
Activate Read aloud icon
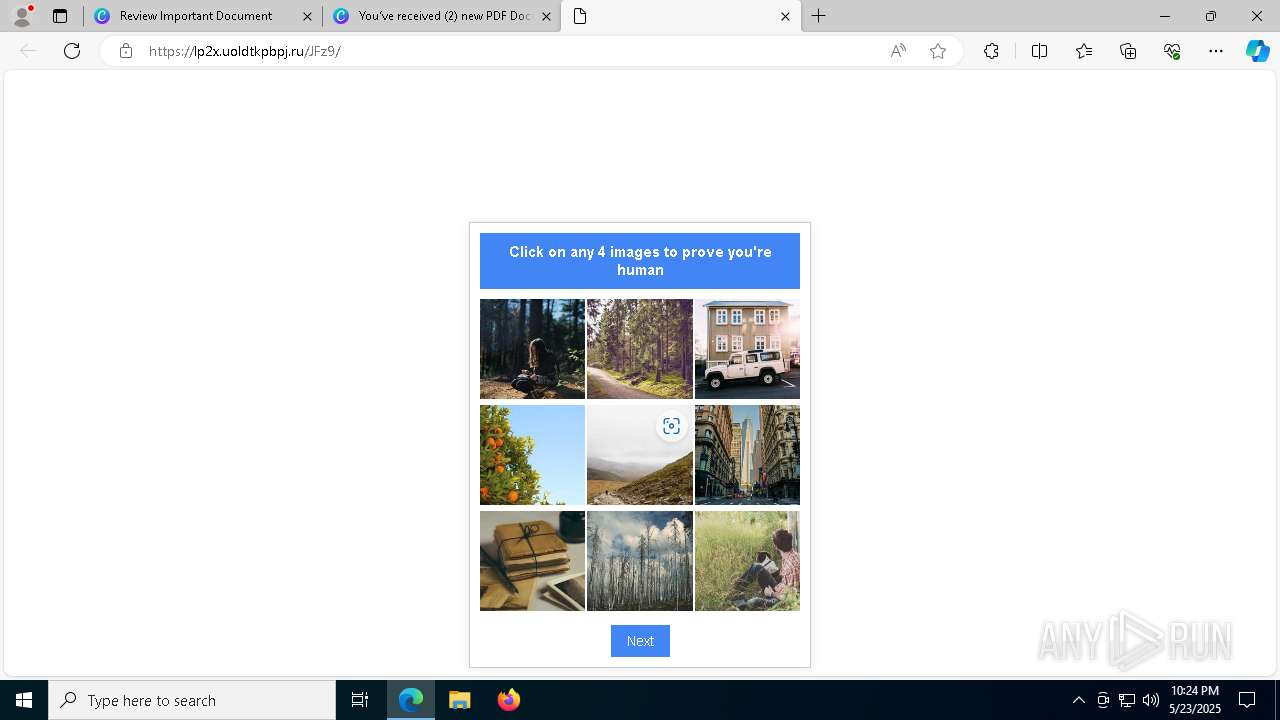[898, 51]
